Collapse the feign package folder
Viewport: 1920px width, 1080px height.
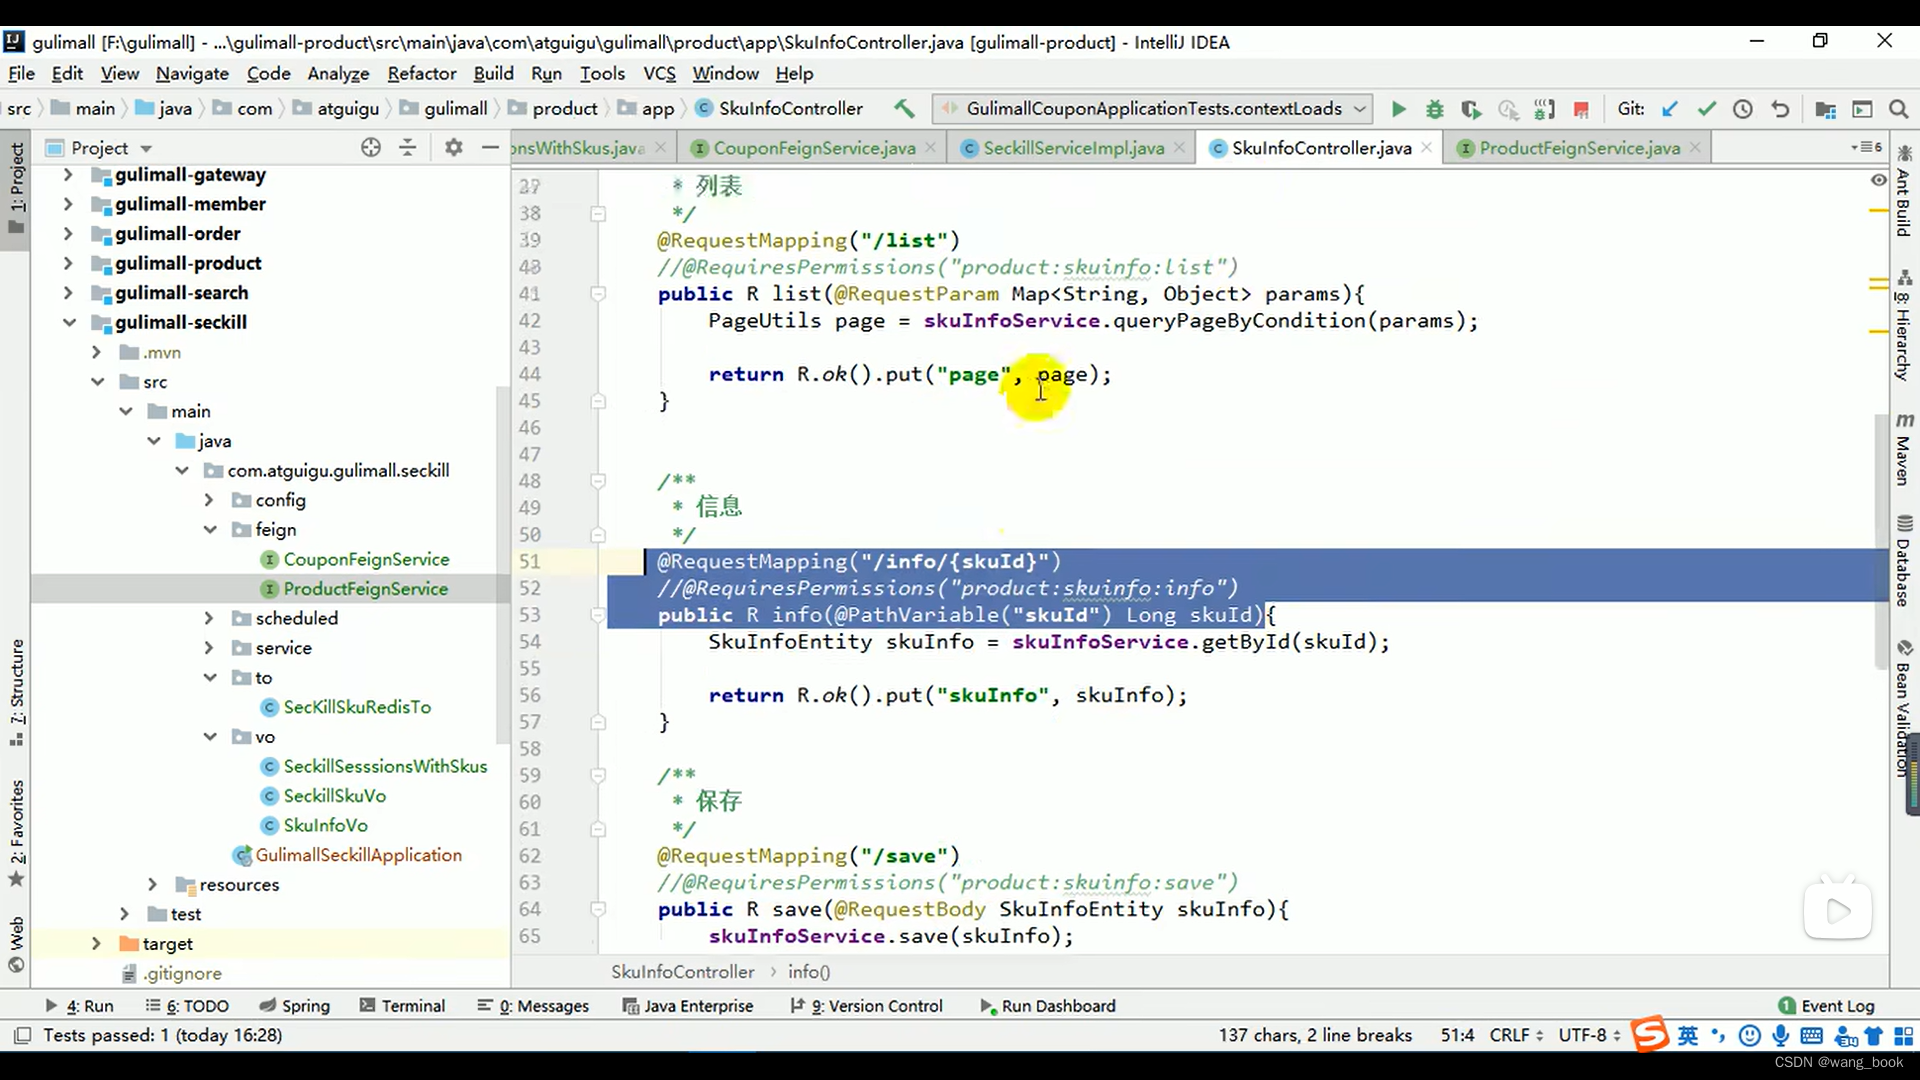pyautogui.click(x=210, y=530)
